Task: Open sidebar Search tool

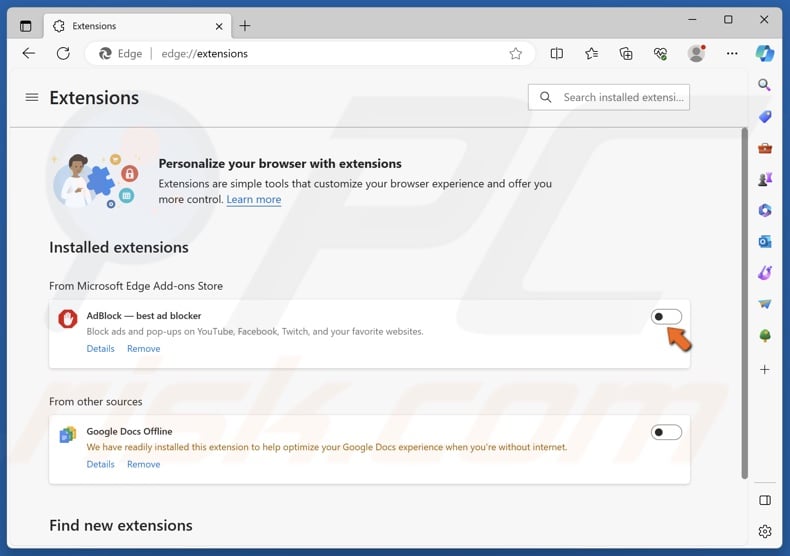Action: (764, 85)
